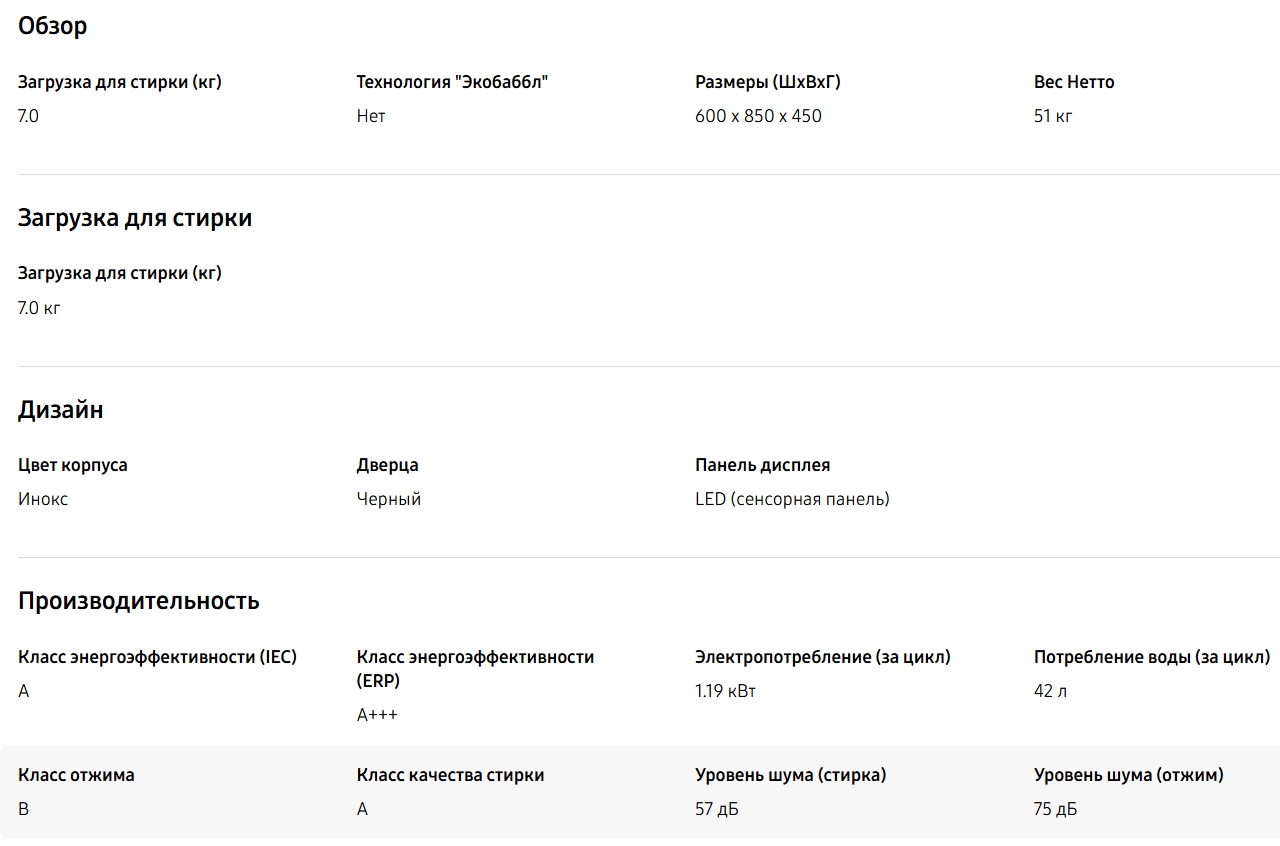This screenshot has height=846, width=1280.
Task: Click the "57 дБ" wash noise value
Action: (717, 809)
